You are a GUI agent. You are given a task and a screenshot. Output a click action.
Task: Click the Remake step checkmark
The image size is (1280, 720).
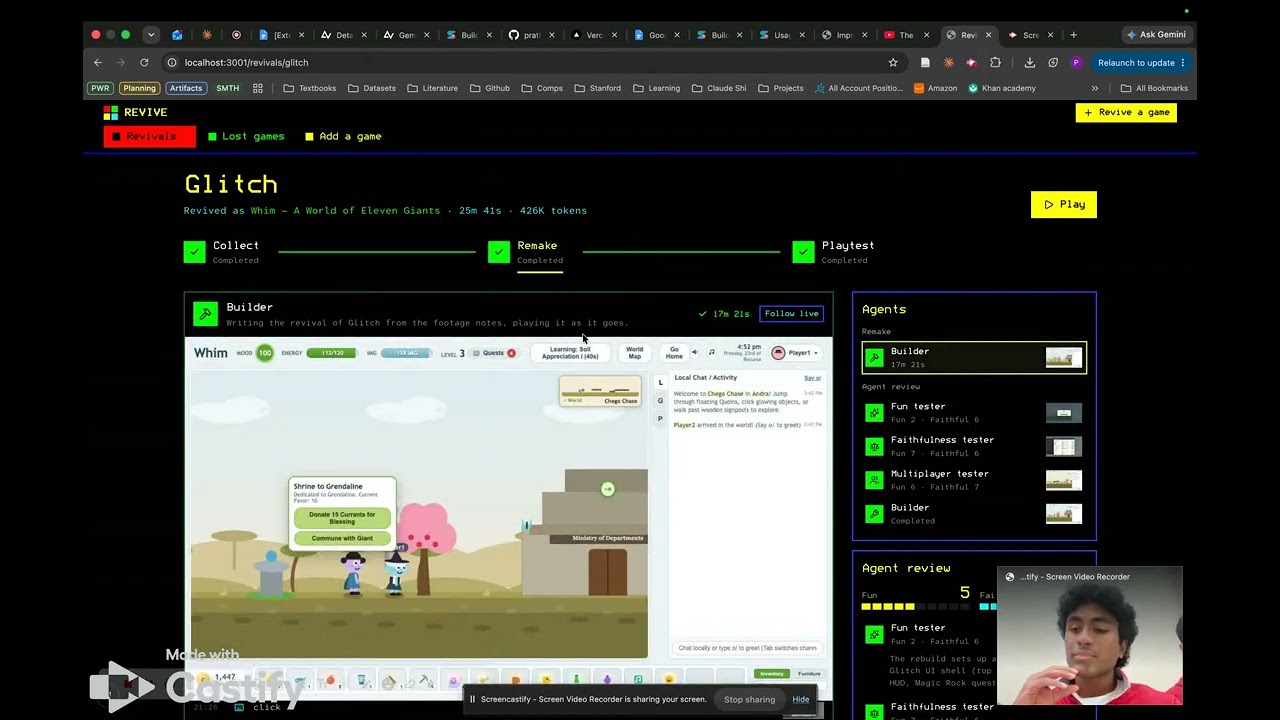point(499,252)
